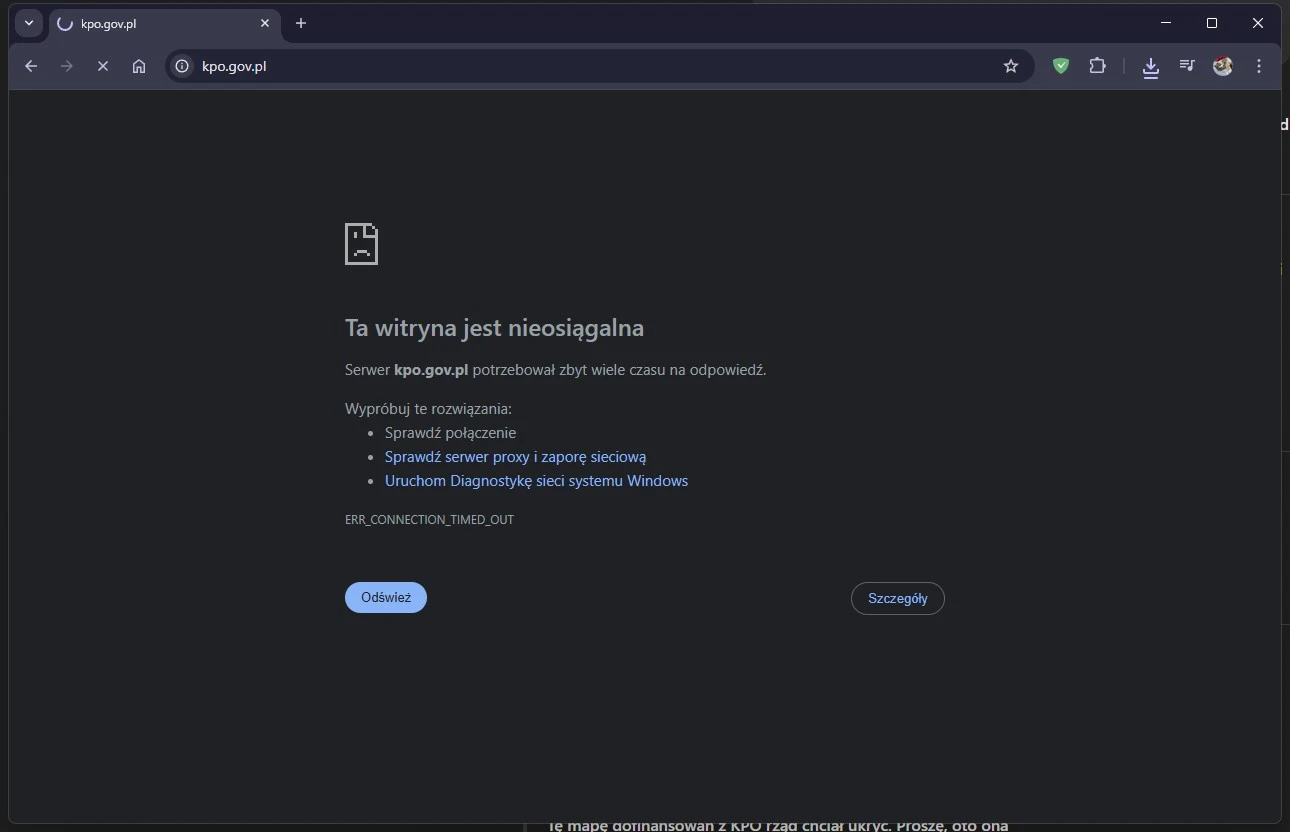Open the extensions puzzle icon
Image resolution: width=1290 pixels, height=832 pixels.
[1097, 66]
